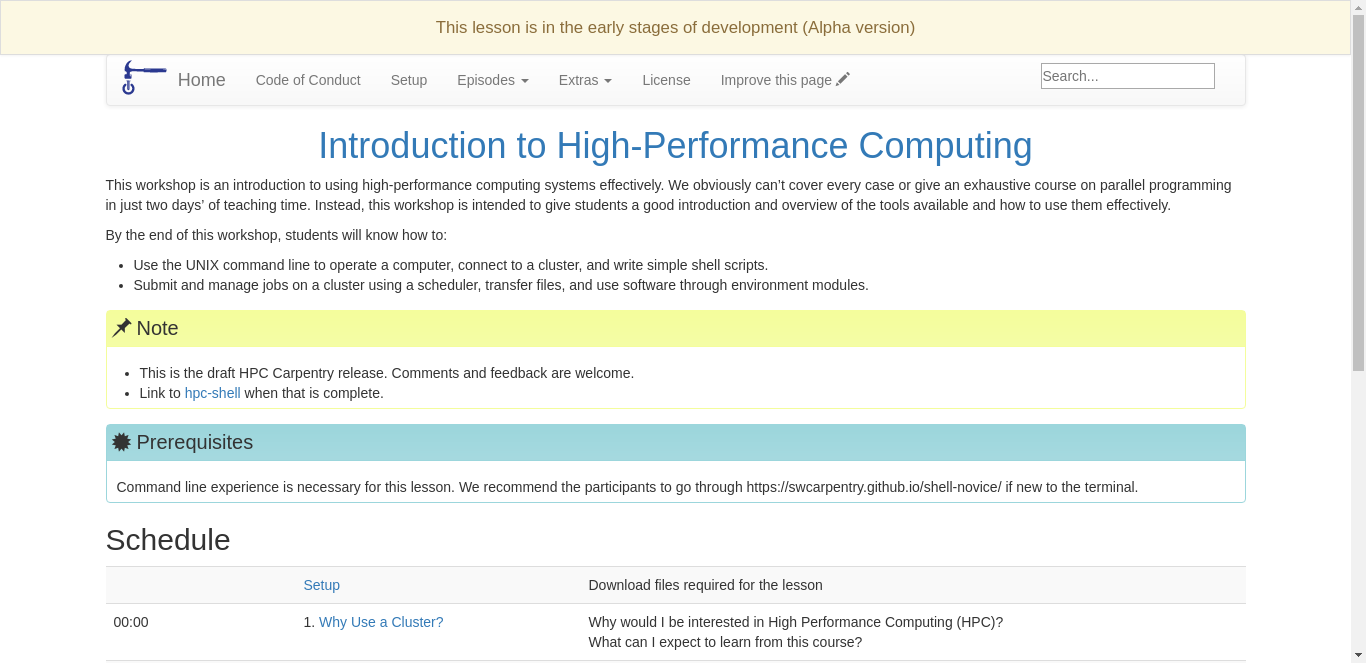Click the sun badge icon beside Prerequisites
Image resolution: width=1366 pixels, height=663 pixels.
click(121, 441)
